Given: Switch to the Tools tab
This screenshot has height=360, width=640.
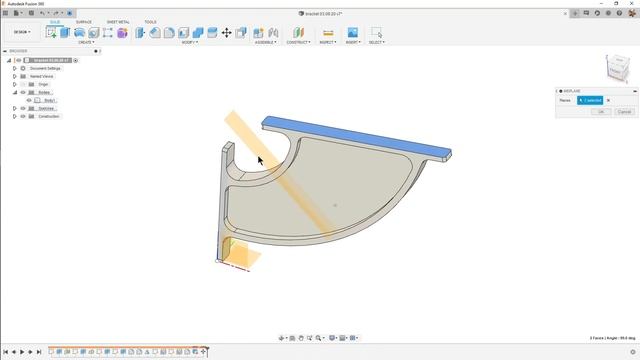Looking at the screenshot, I should [150, 22].
